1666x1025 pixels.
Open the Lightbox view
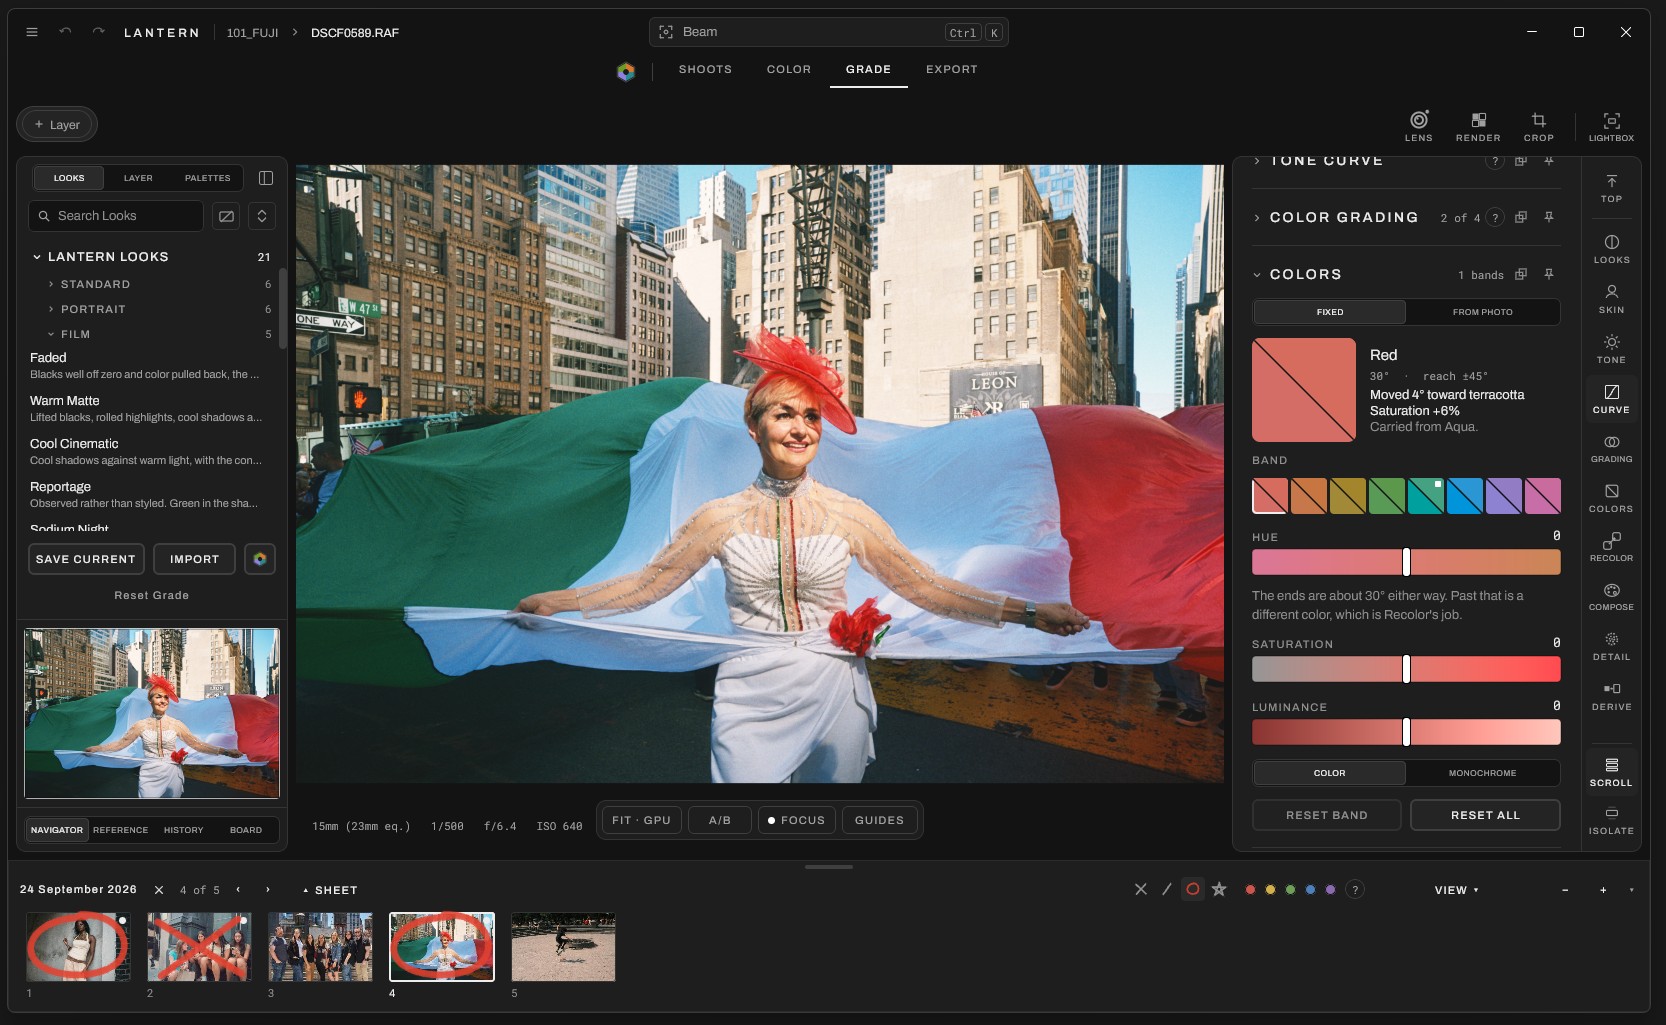(x=1611, y=126)
